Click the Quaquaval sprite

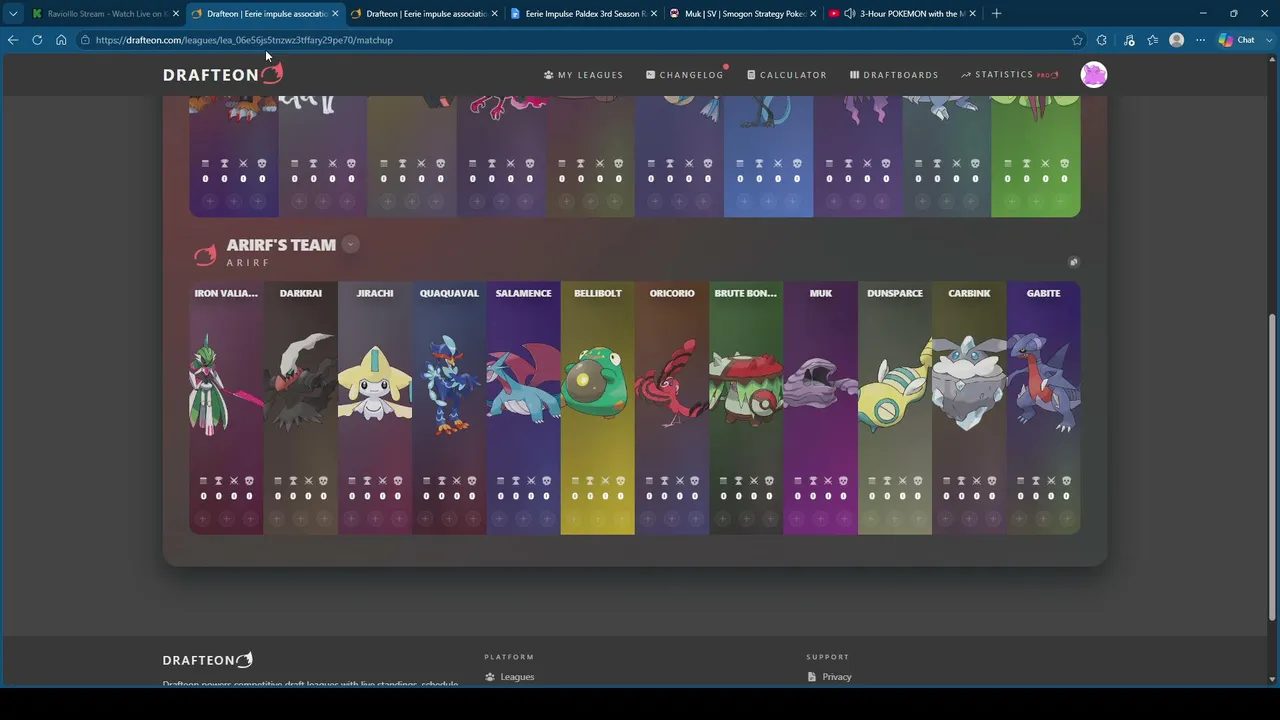[449, 385]
